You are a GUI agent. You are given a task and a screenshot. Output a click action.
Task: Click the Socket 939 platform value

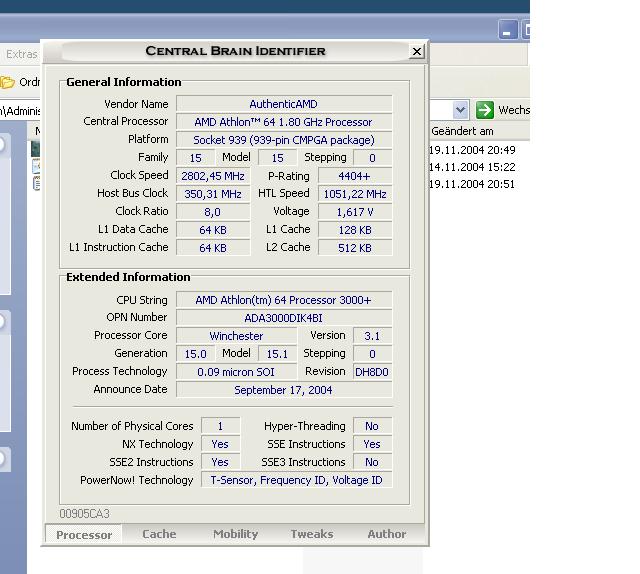pos(284,140)
